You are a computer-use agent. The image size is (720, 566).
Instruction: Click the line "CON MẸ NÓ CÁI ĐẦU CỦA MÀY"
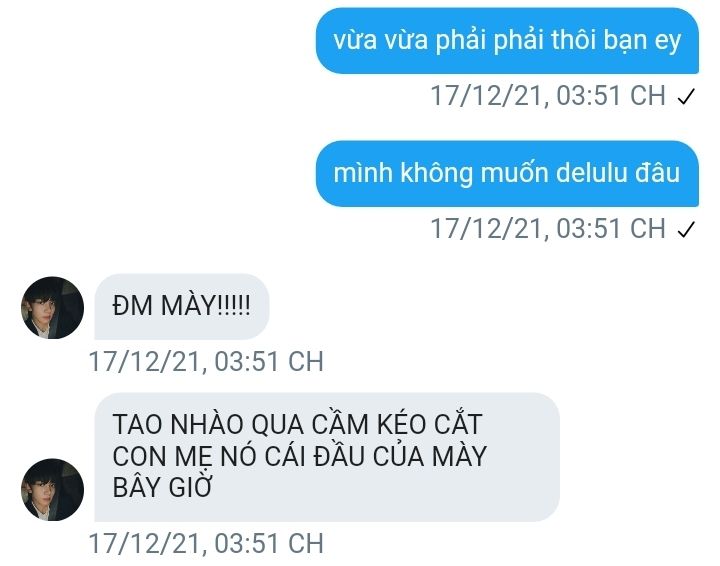[299, 456]
